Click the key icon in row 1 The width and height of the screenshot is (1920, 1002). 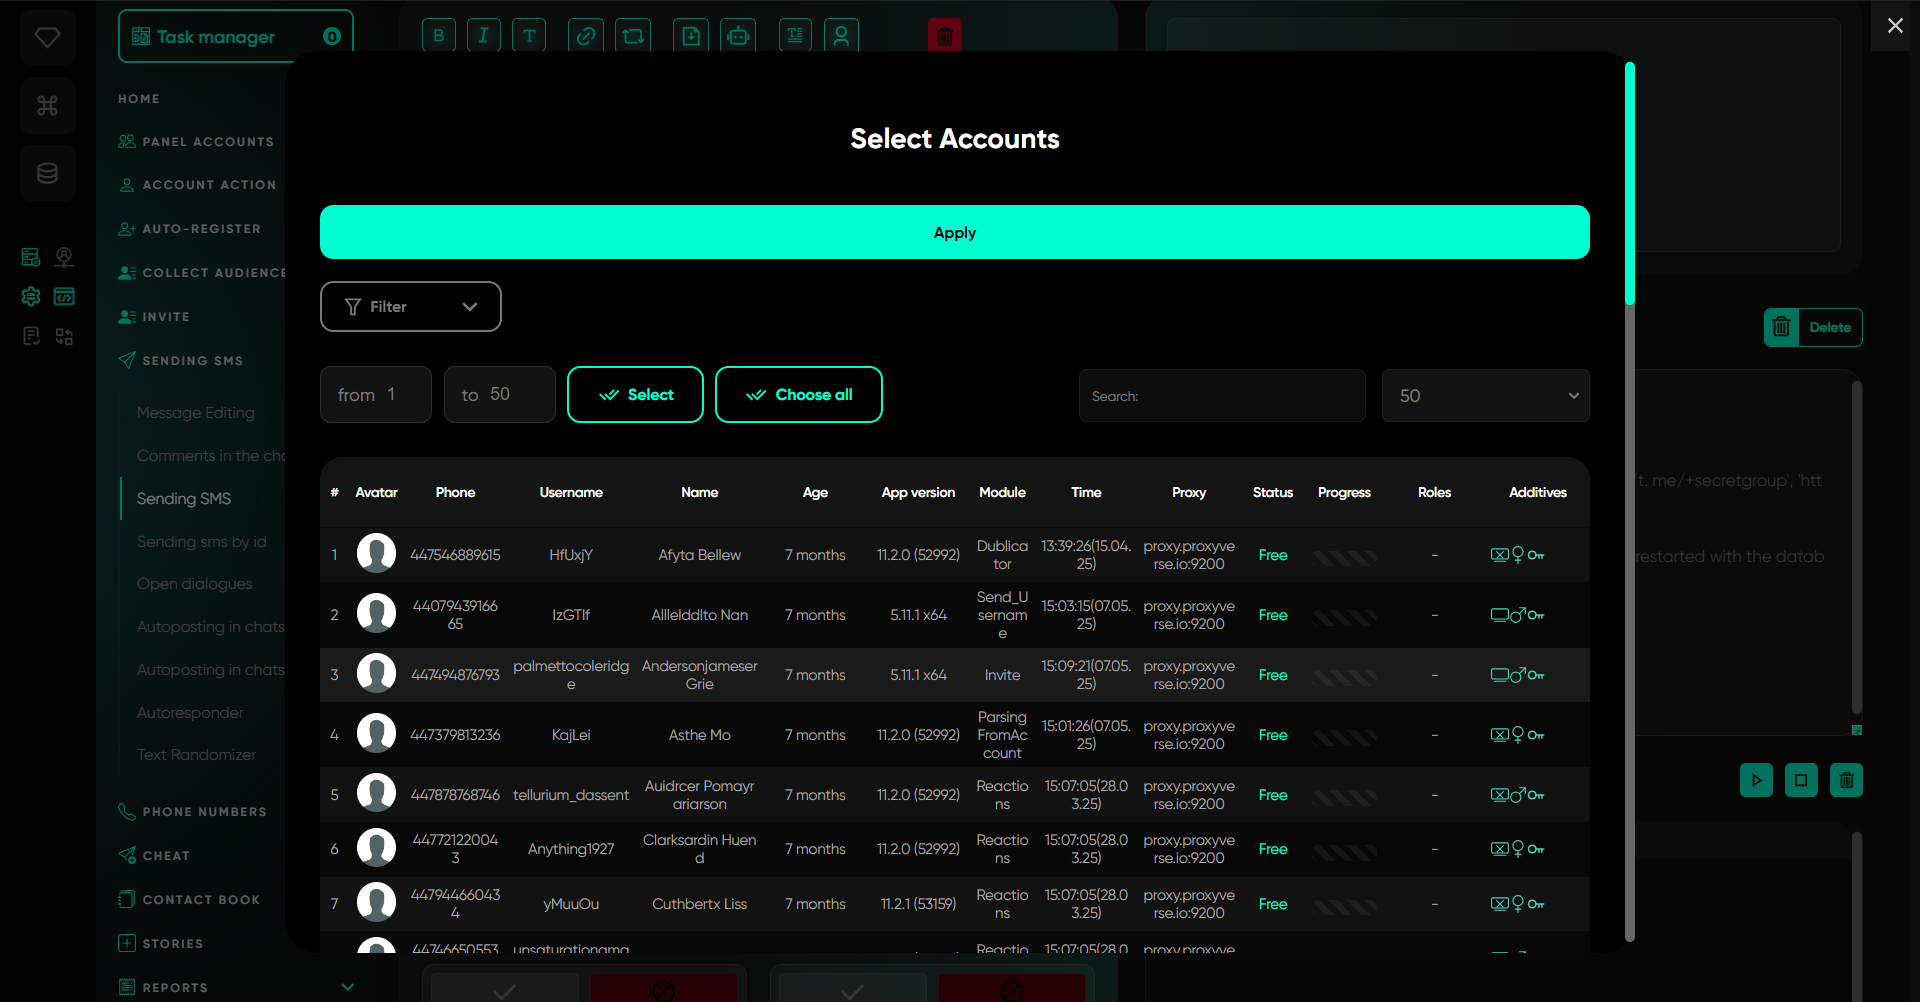pyautogui.click(x=1536, y=555)
